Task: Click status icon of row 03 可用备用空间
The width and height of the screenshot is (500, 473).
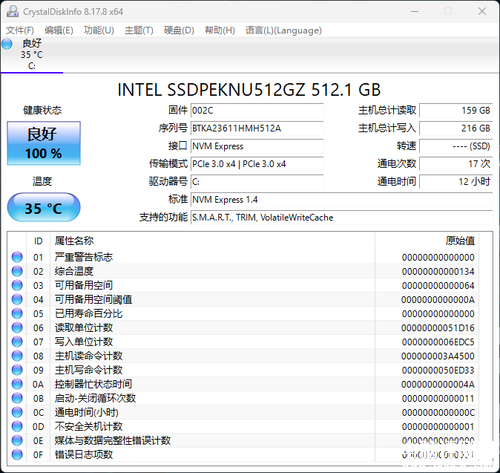Action: tap(17, 285)
